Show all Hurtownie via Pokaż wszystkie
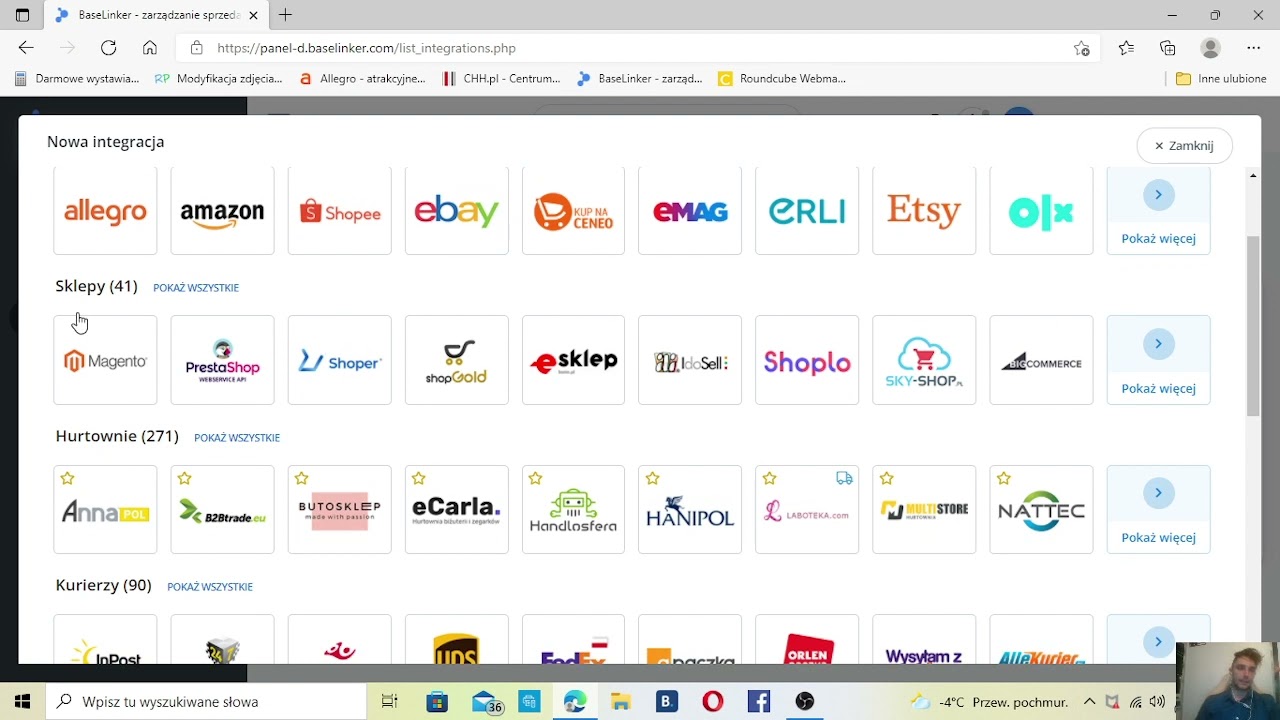1280x720 pixels. (237, 438)
